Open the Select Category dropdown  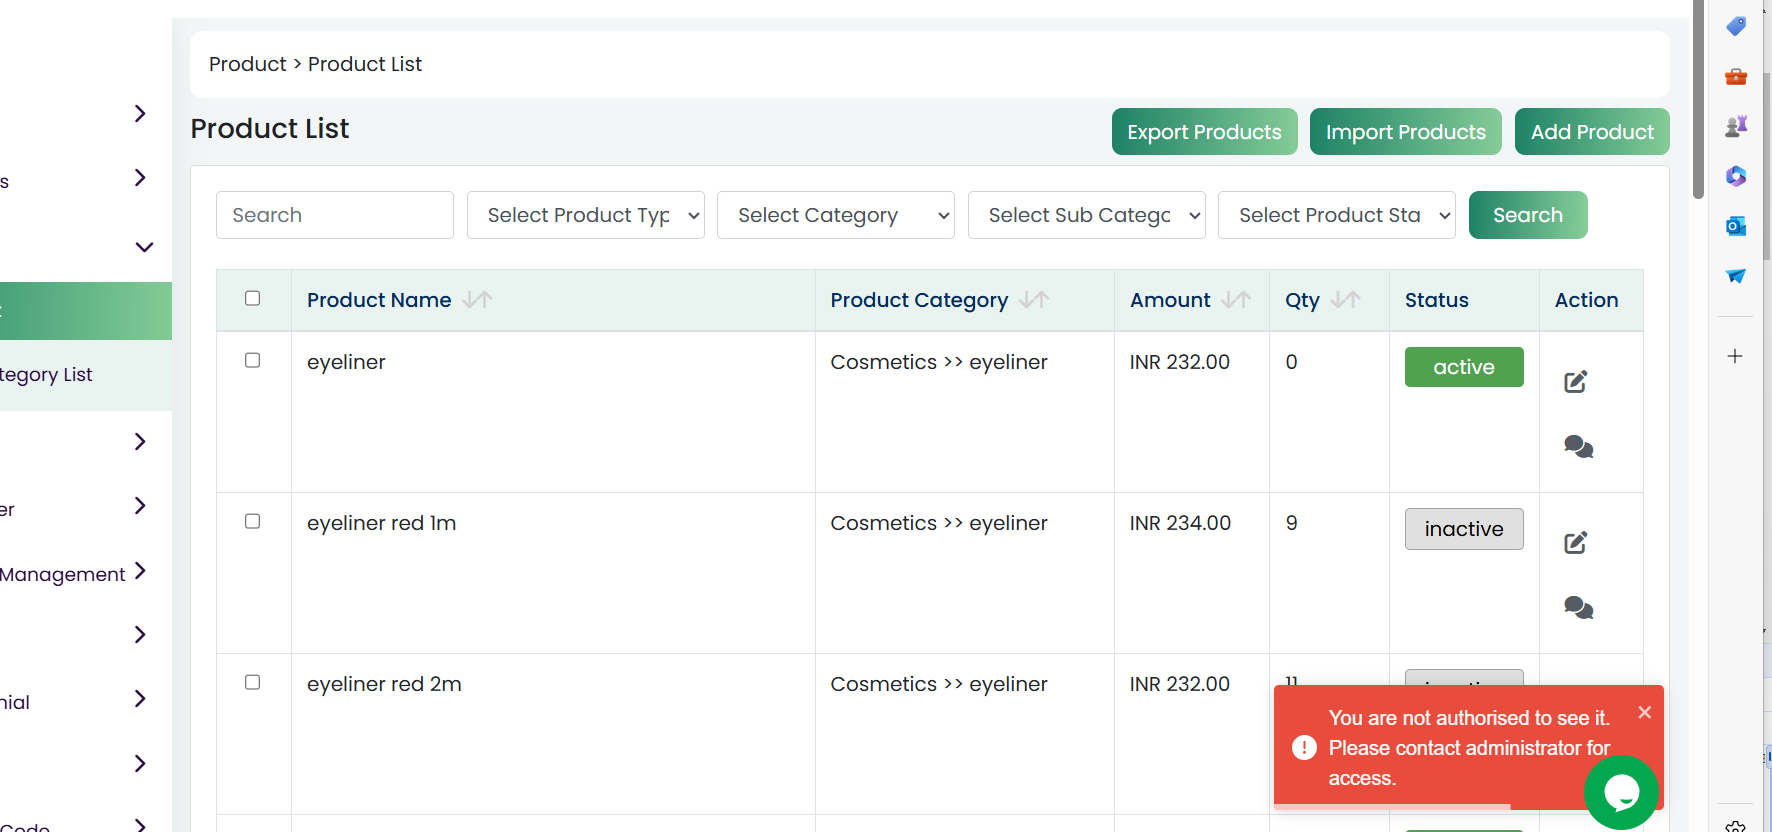click(x=836, y=215)
